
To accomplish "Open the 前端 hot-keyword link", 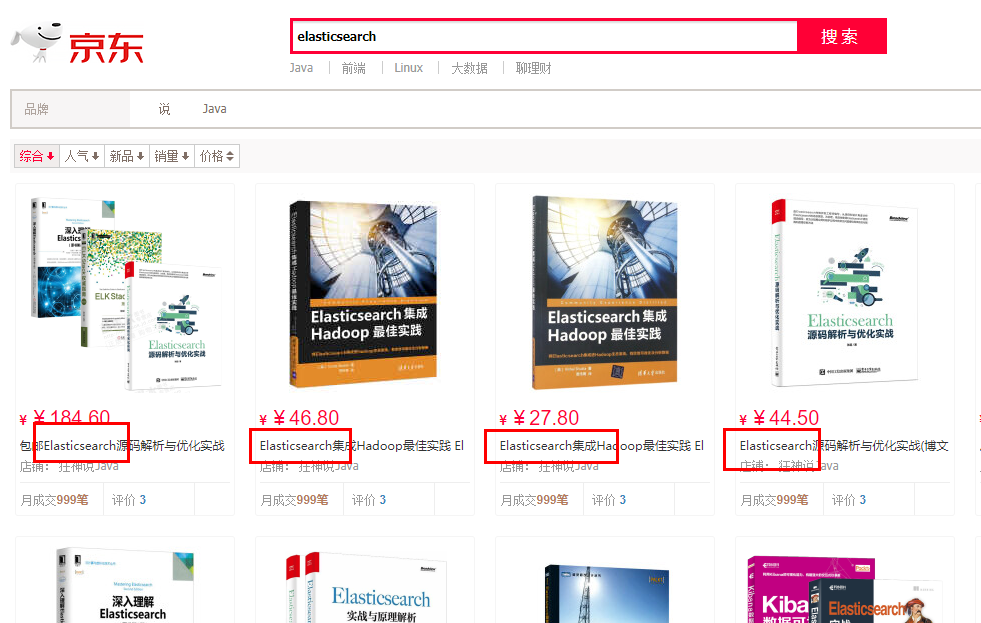I will [353, 68].
